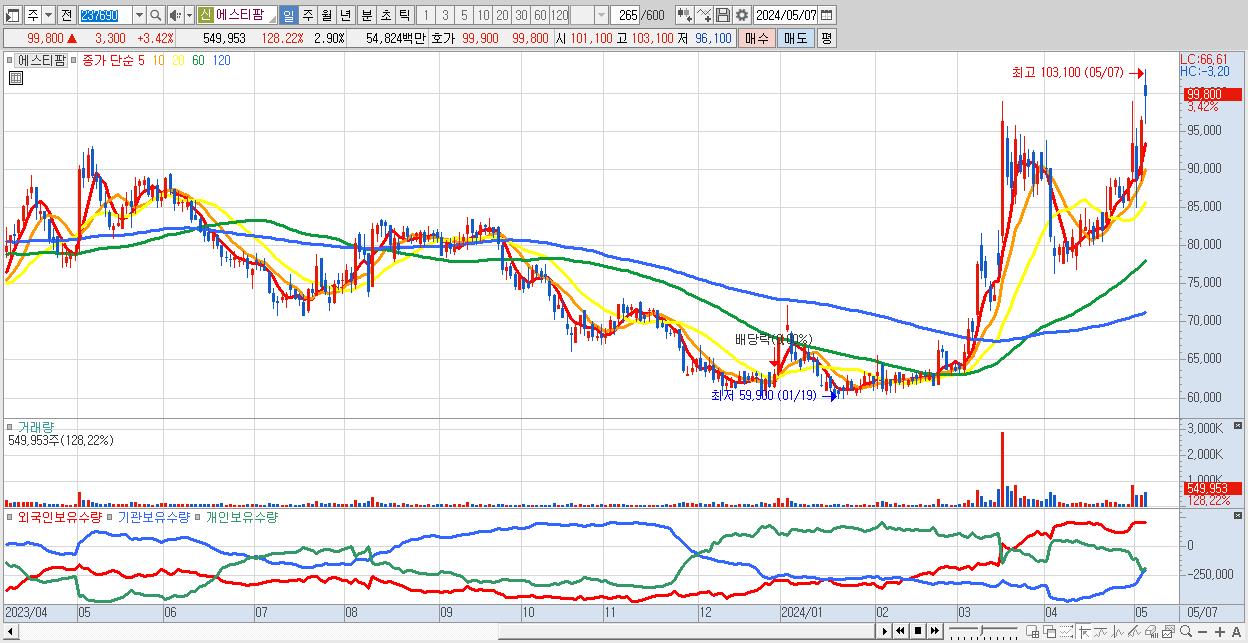Click the crosshair cursor tool icon
Image resolution: width=1248 pixels, height=643 pixels.
pyautogui.click(x=1084, y=631)
